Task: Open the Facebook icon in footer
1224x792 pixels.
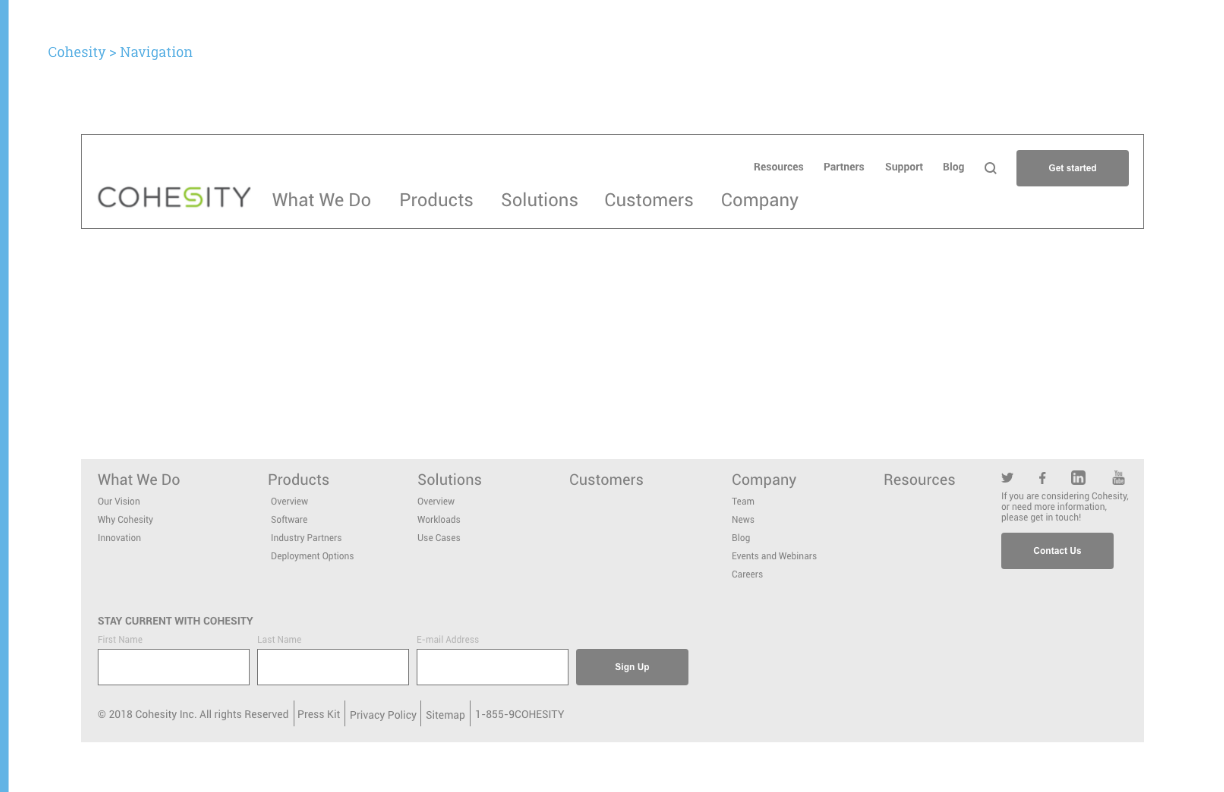Action: 1042,478
